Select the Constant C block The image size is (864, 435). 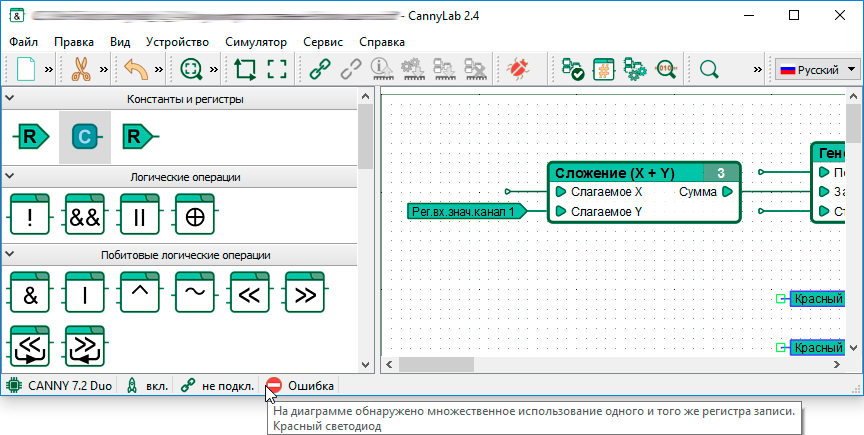click(x=85, y=137)
